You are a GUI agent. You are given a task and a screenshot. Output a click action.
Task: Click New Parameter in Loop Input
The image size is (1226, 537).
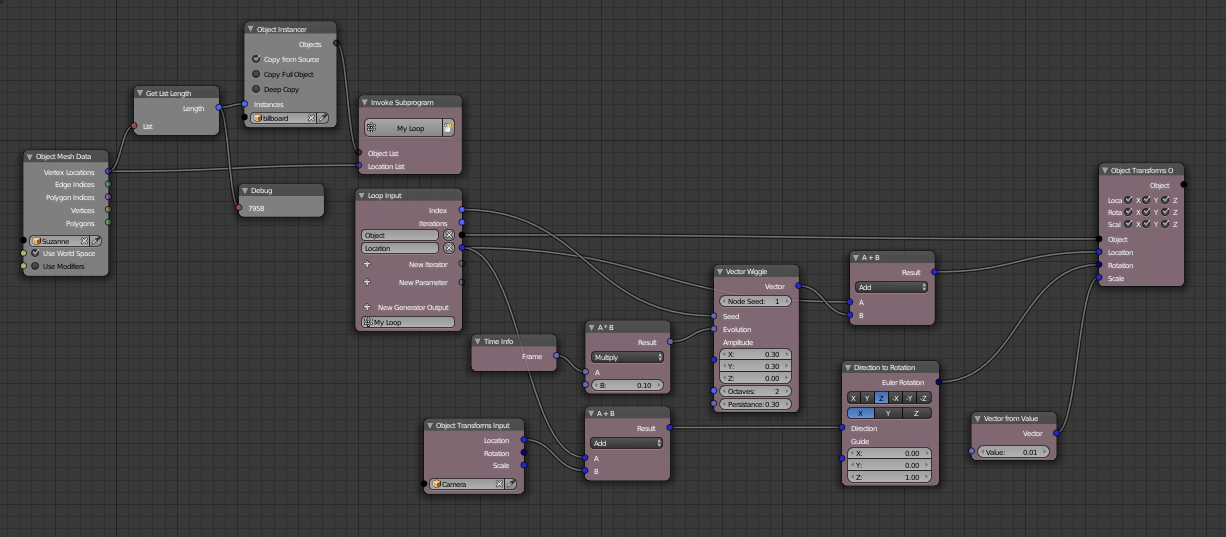pos(425,282)
